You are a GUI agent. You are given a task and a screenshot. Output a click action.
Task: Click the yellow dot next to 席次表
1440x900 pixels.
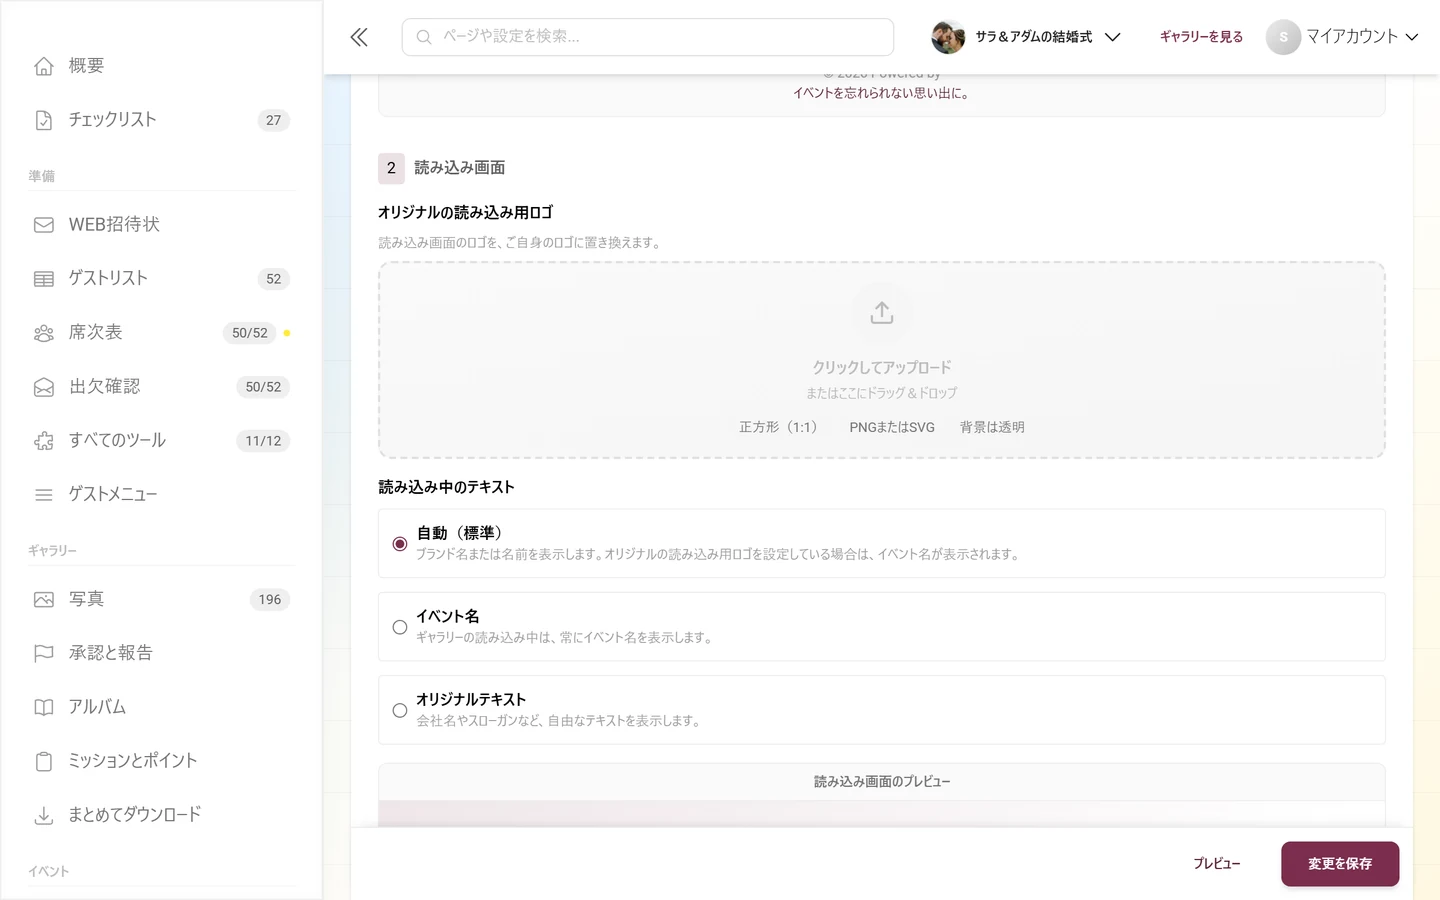[x=287, y=333]
